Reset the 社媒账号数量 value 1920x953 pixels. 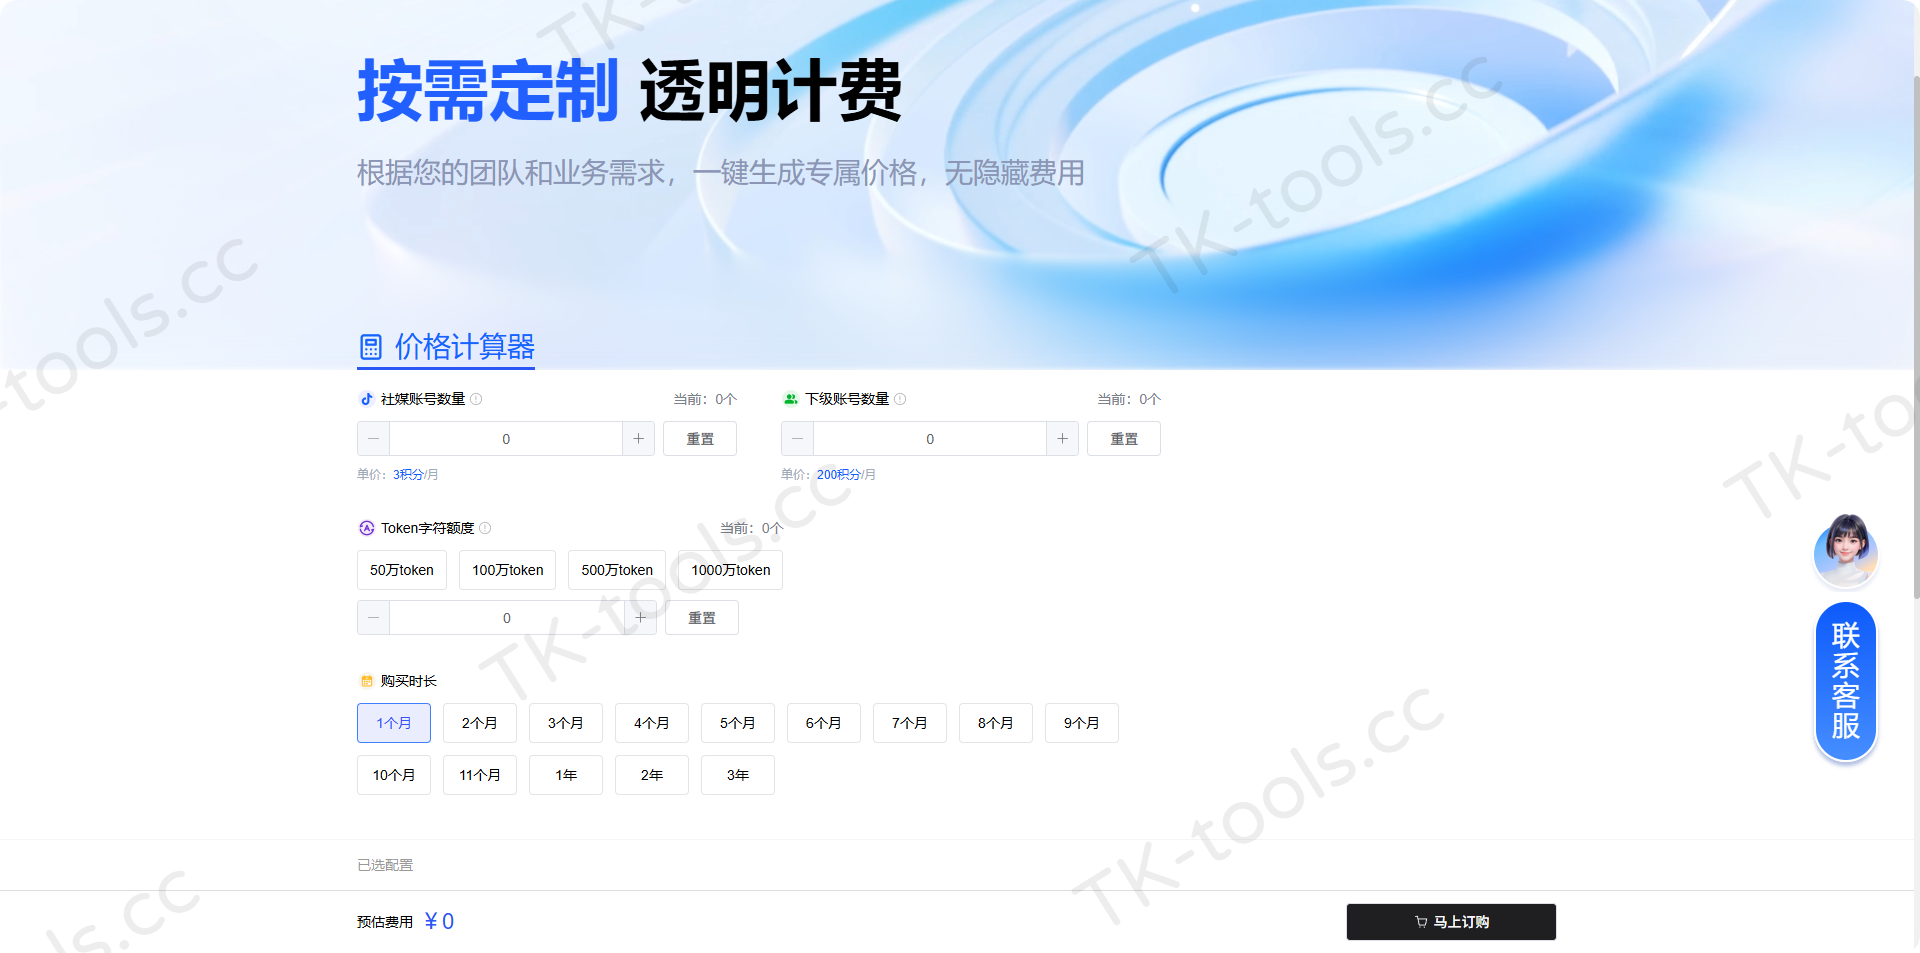tap(700, 439)
